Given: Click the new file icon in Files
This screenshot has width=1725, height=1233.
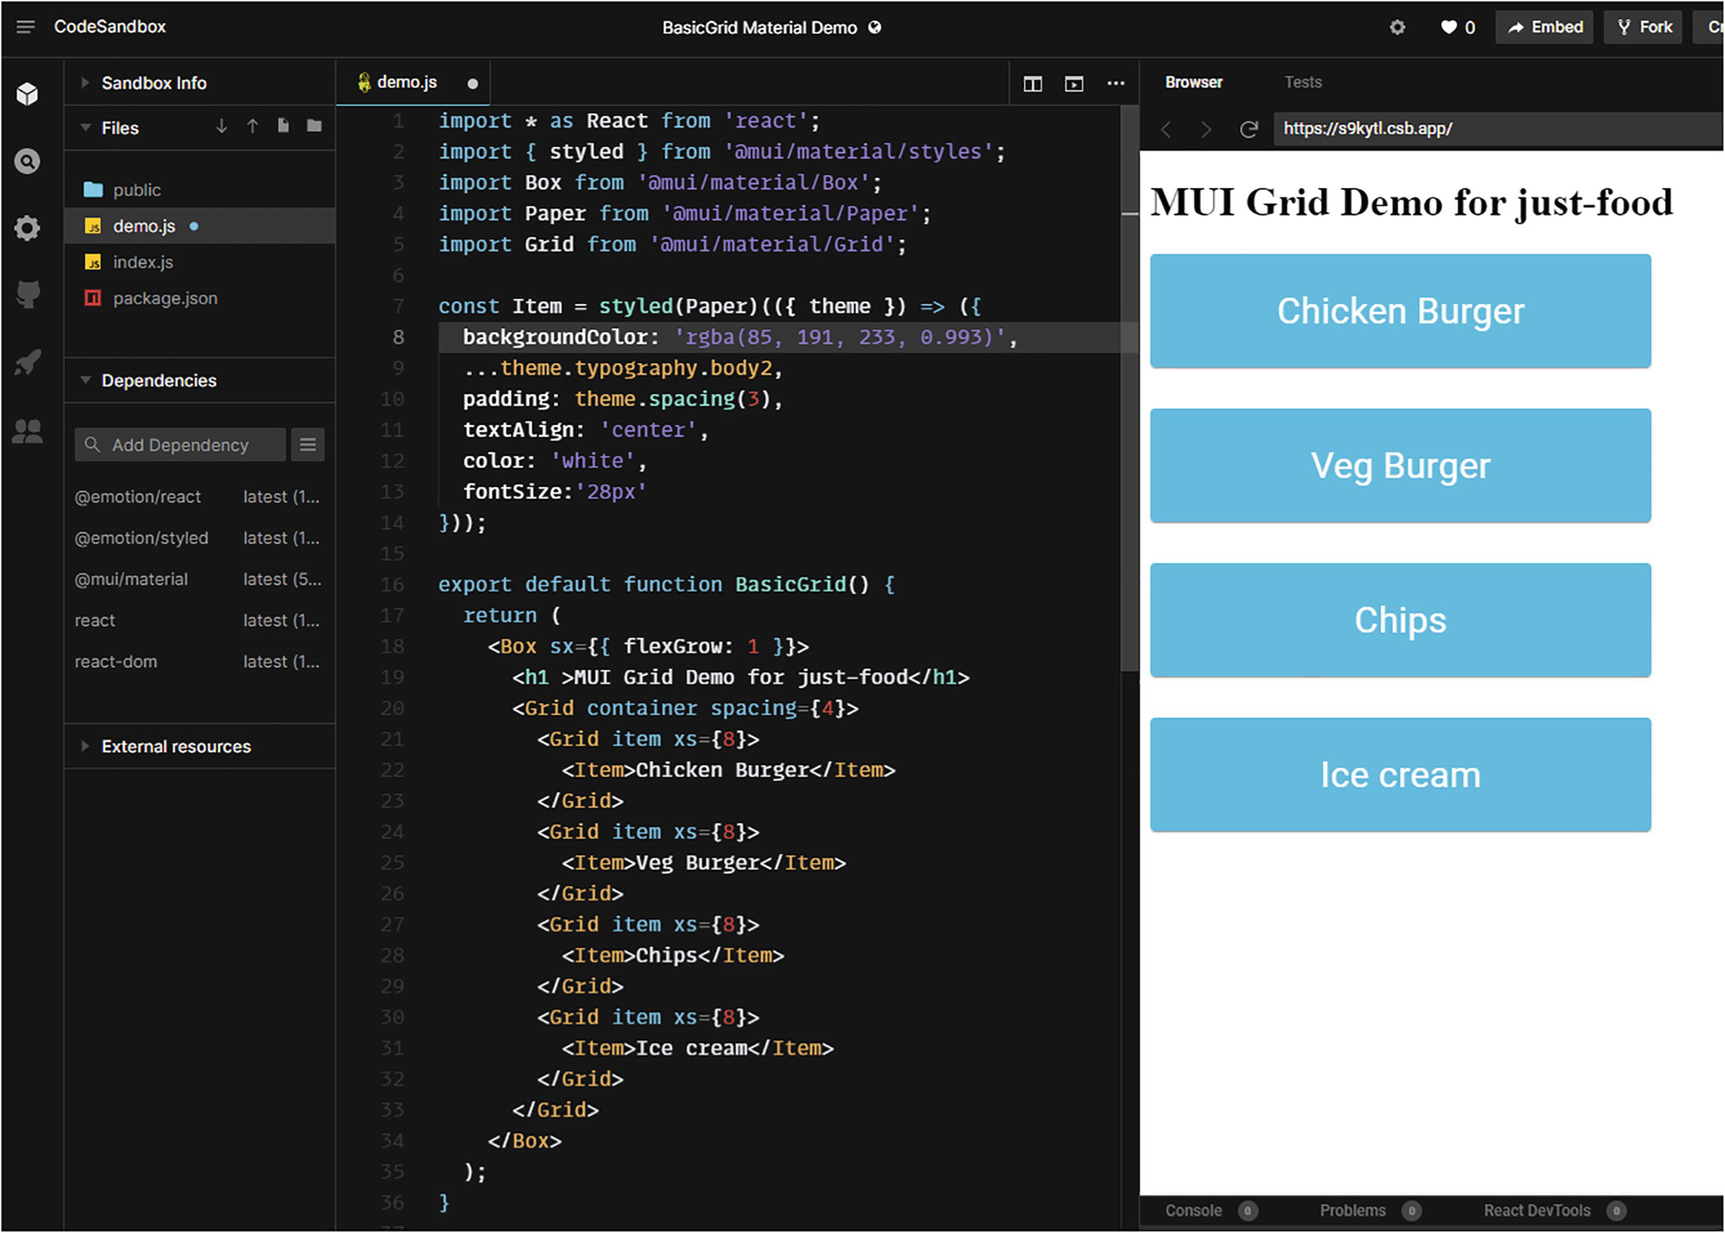Looking at the screenshot, I should coord(283,126).
